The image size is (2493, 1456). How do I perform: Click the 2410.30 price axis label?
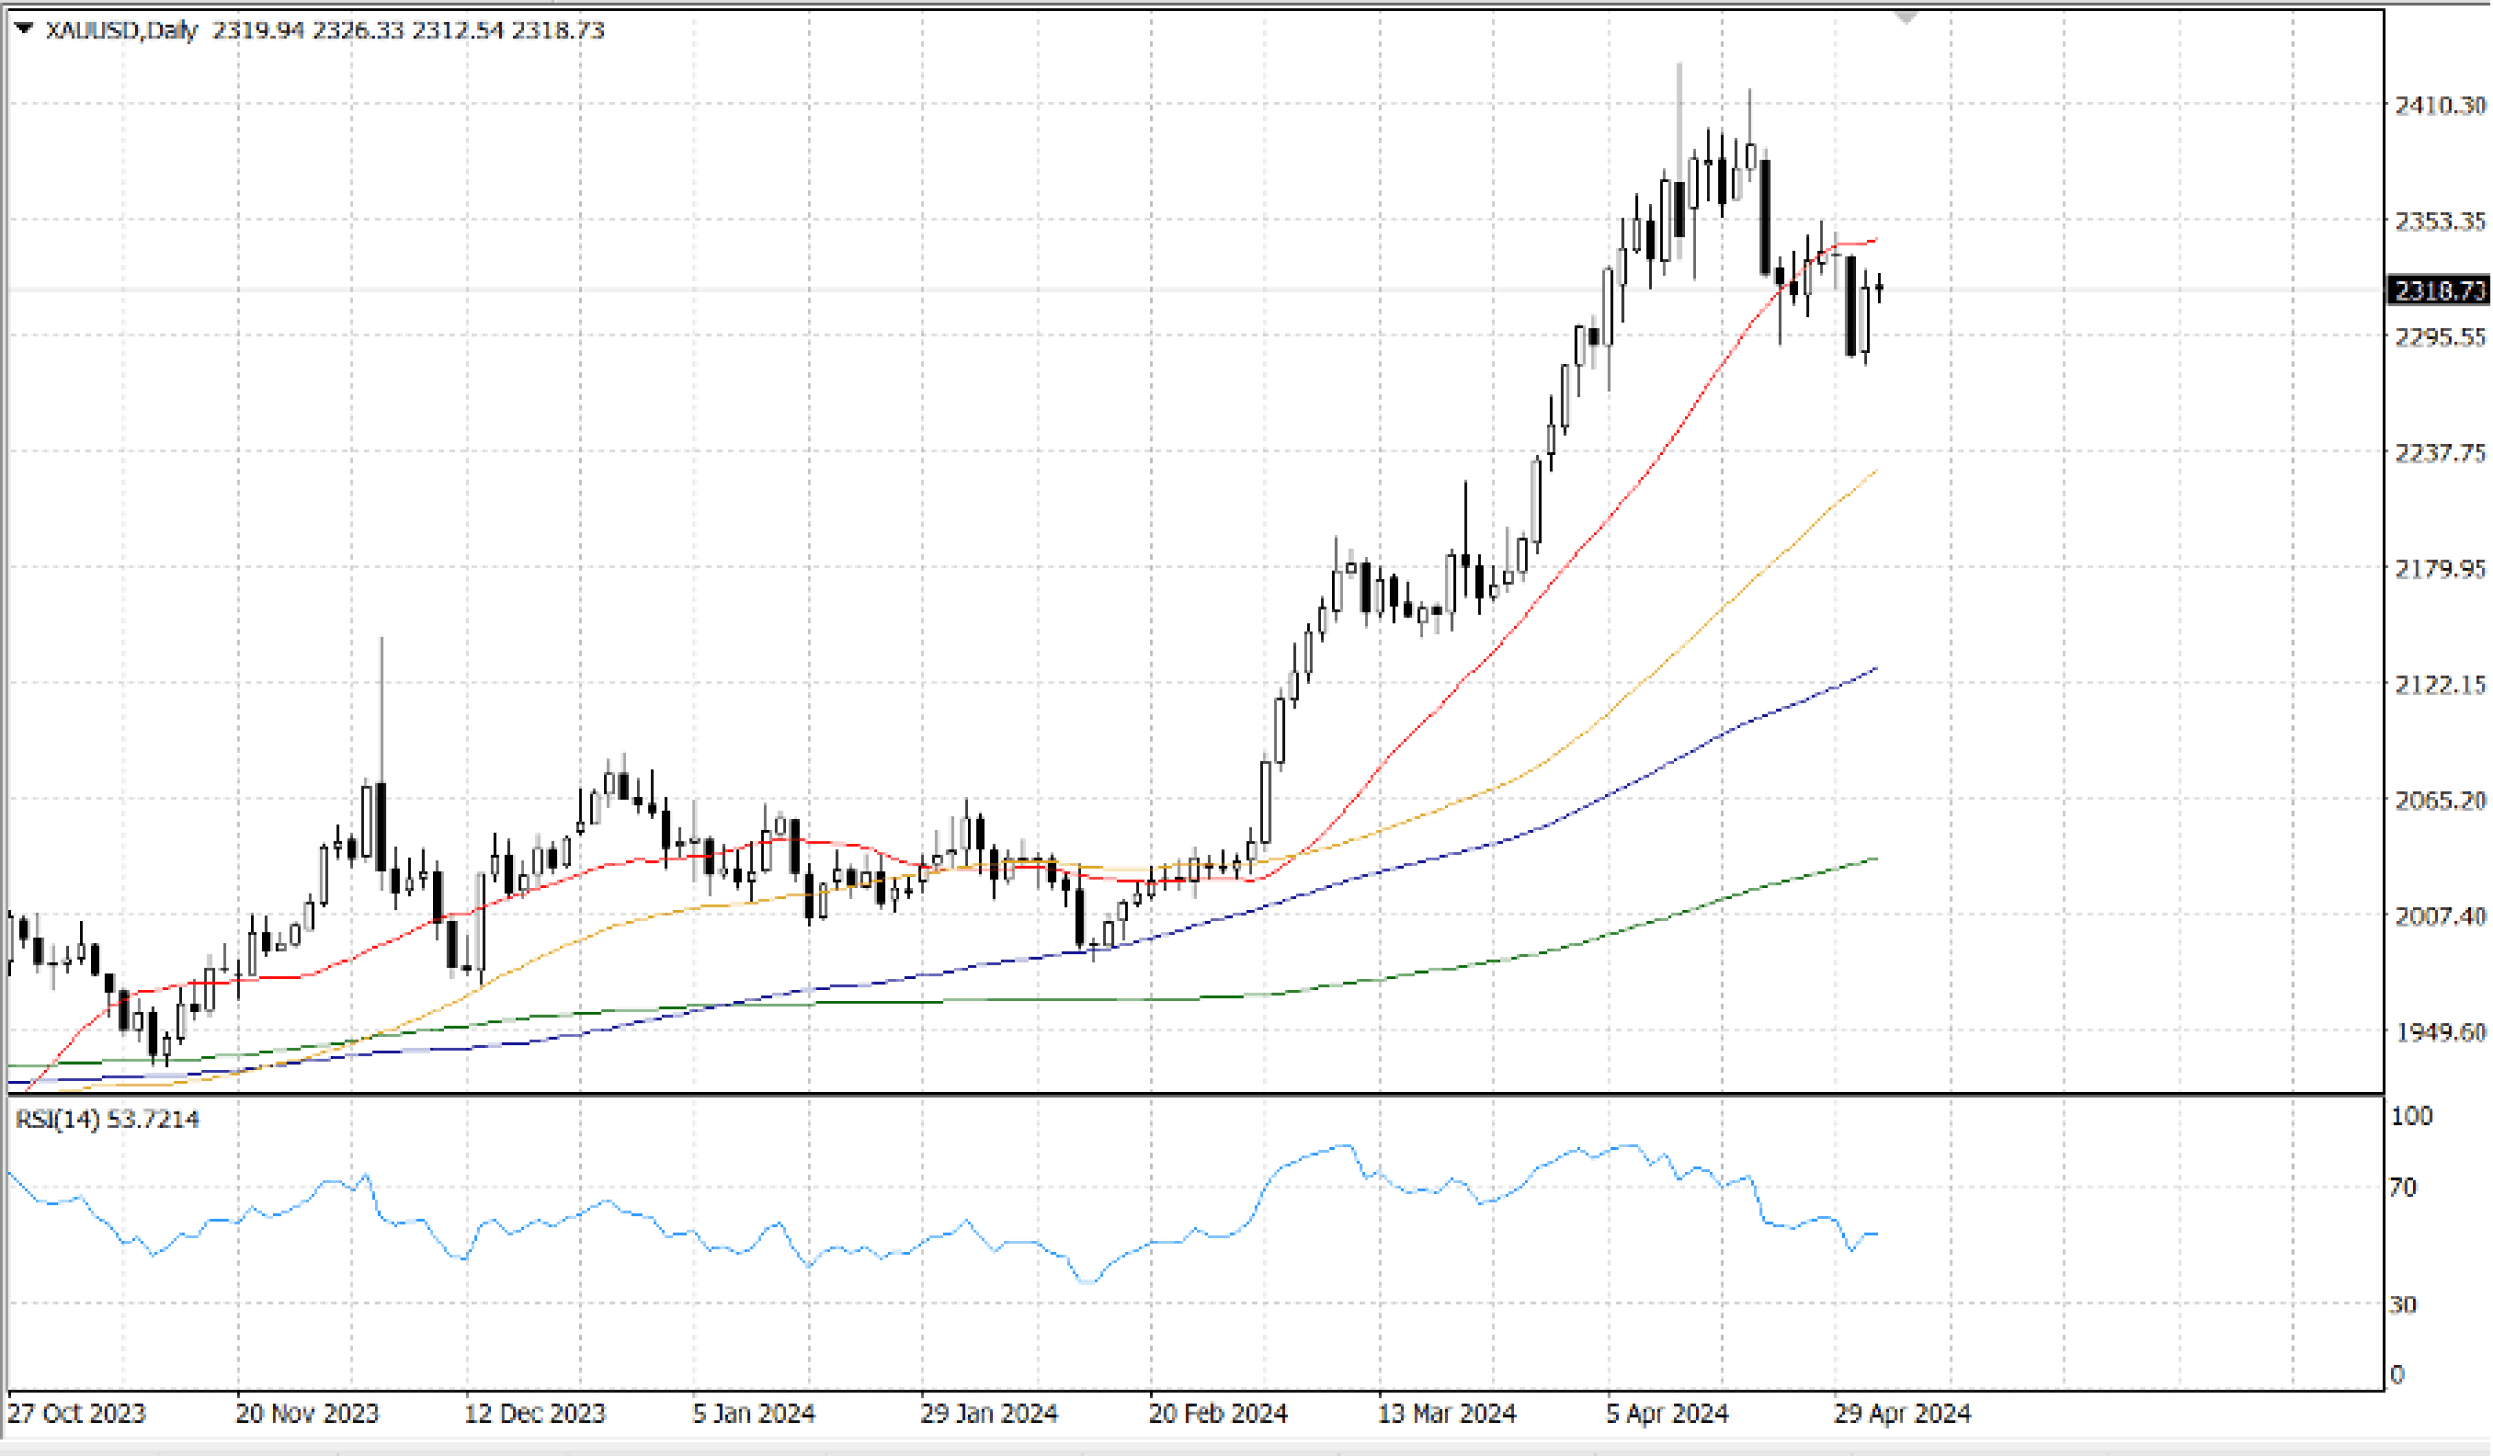pos(2439,105)
